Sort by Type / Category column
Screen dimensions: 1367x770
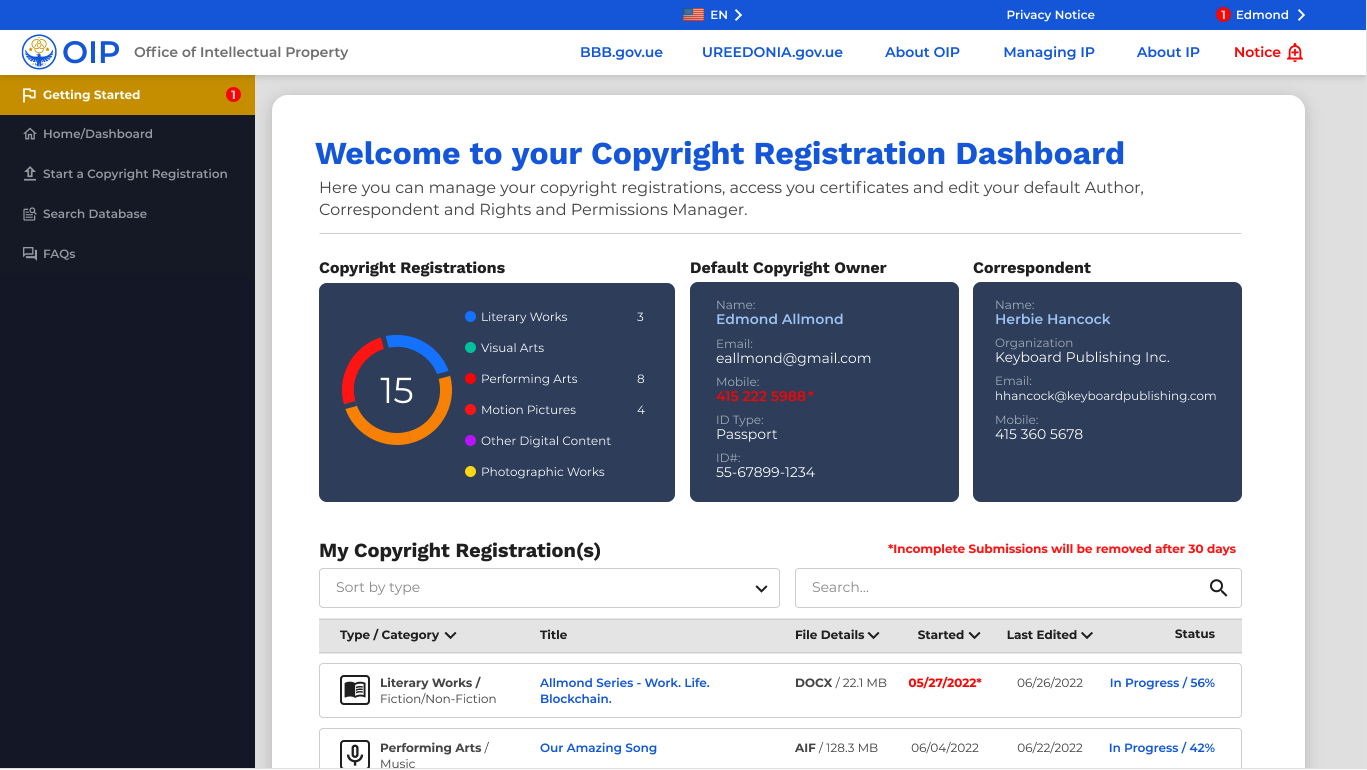[x=398, y=635]
